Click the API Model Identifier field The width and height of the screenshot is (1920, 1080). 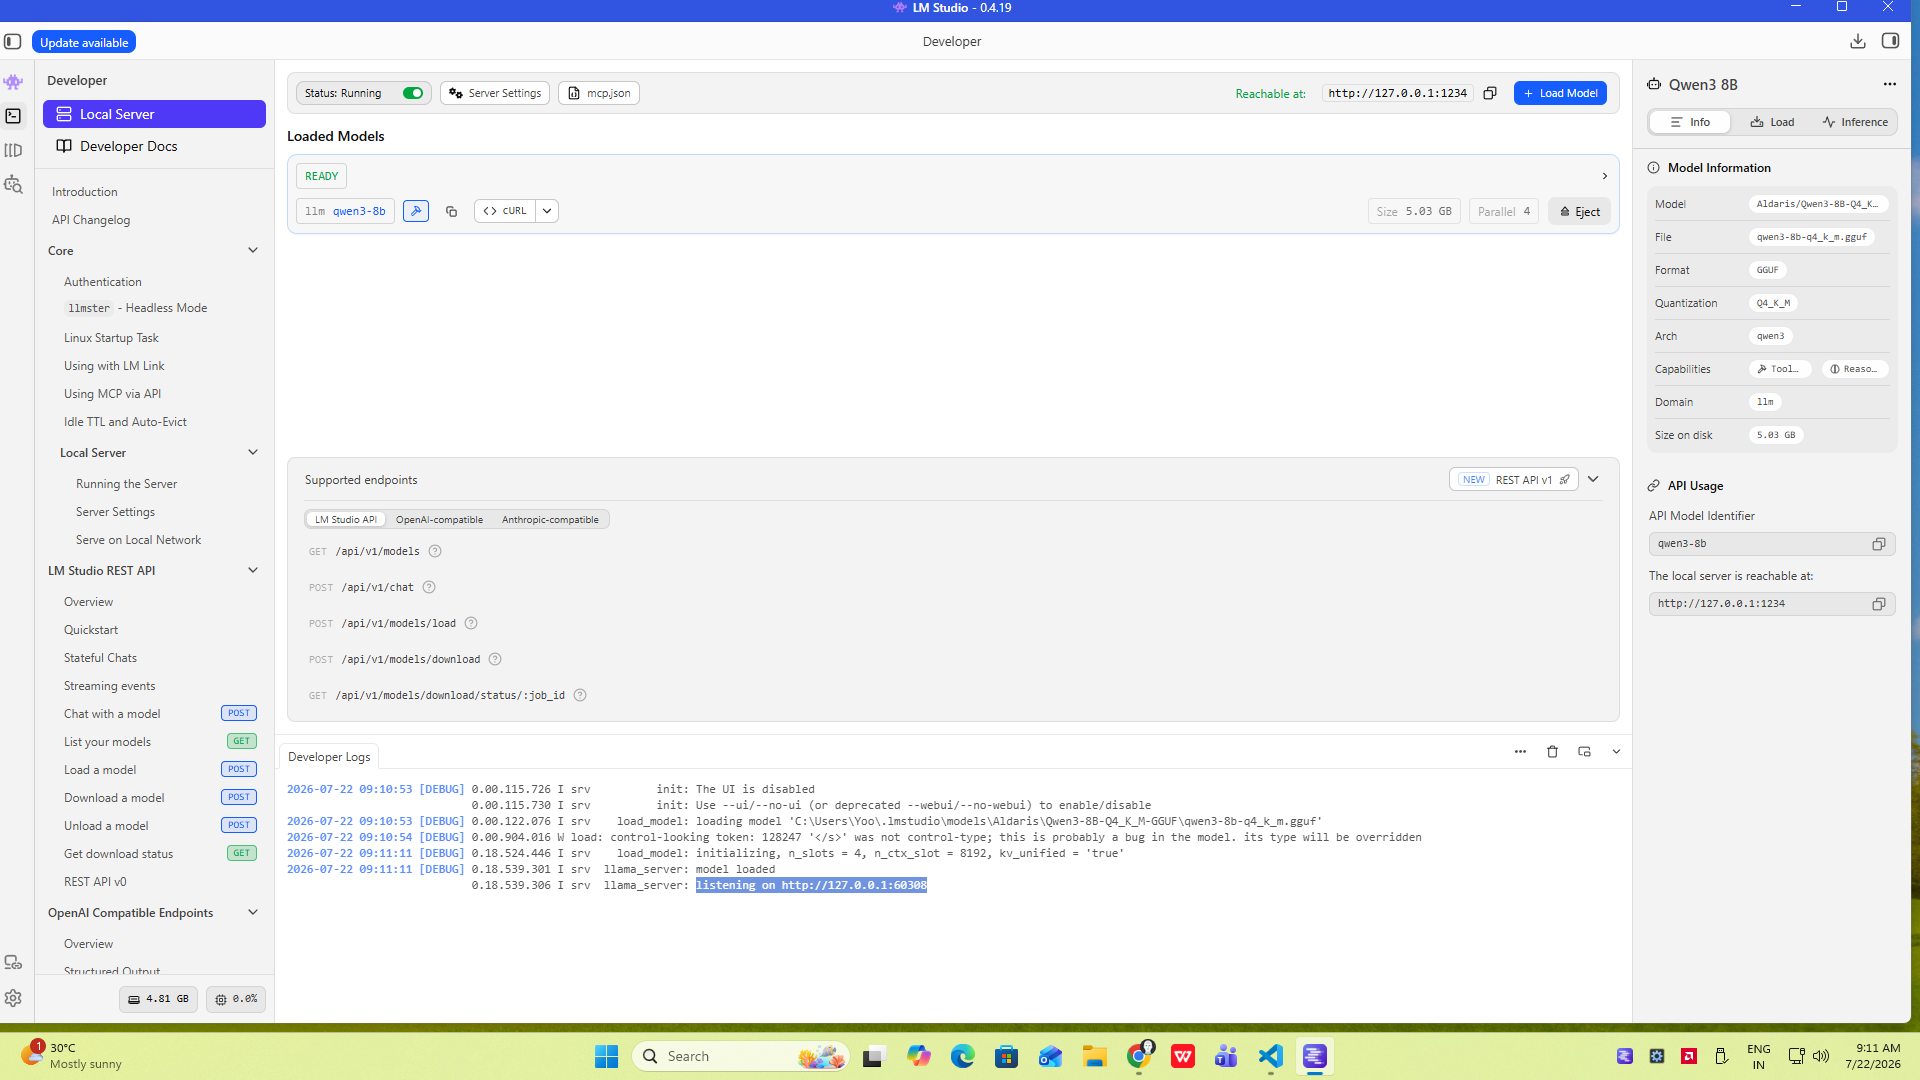(1772, 544)
